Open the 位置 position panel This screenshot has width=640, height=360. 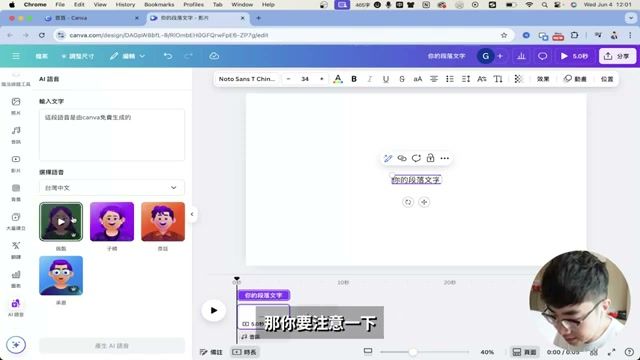point(607,79)
